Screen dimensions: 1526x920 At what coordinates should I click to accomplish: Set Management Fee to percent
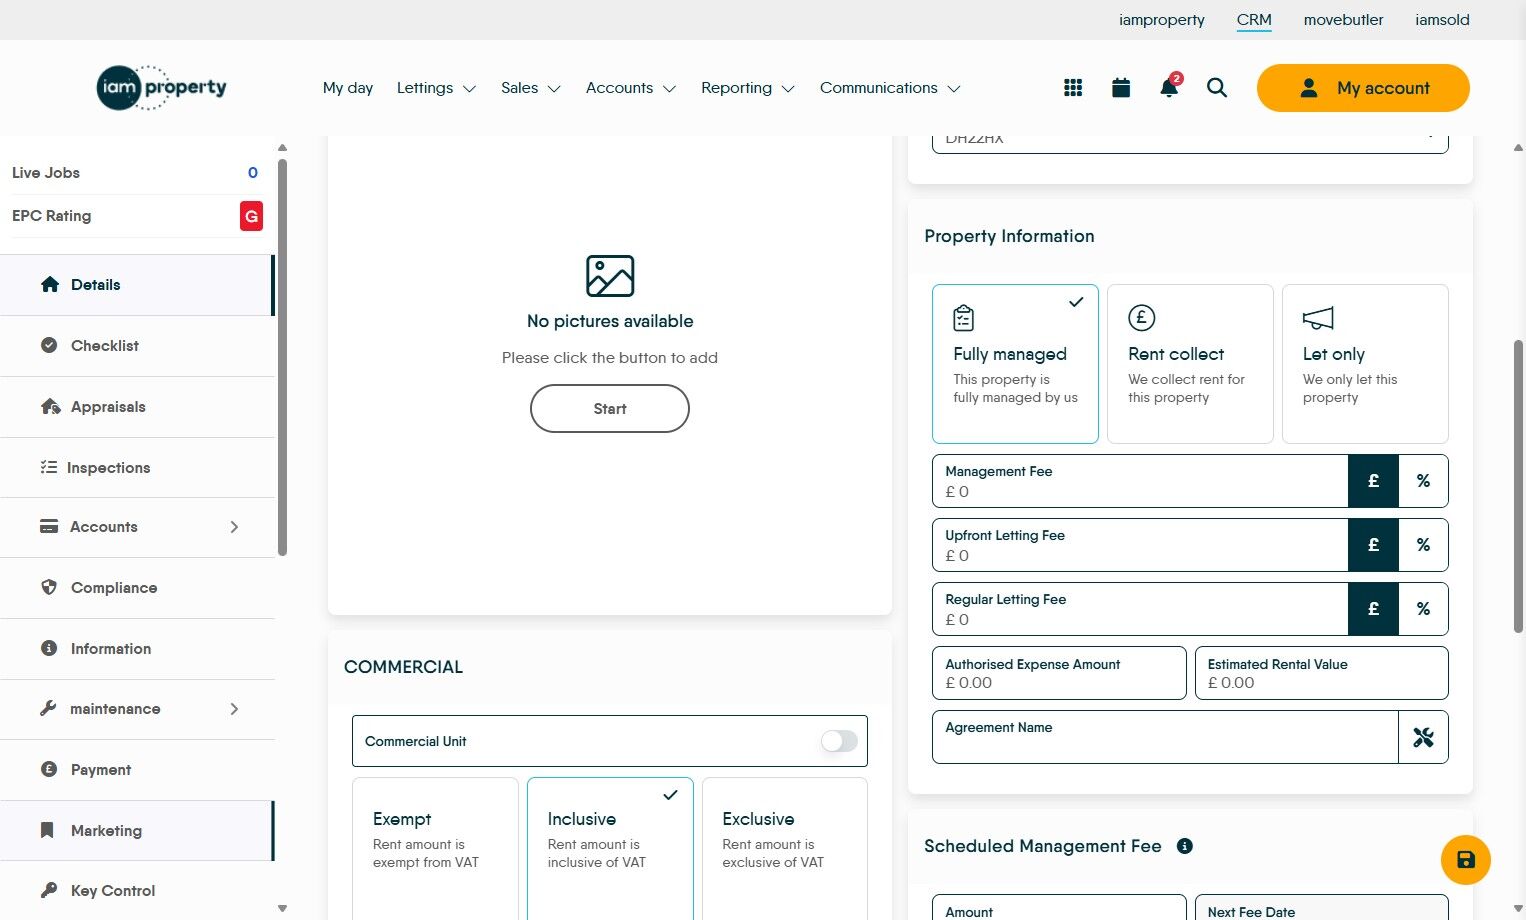click(1423, 481)
